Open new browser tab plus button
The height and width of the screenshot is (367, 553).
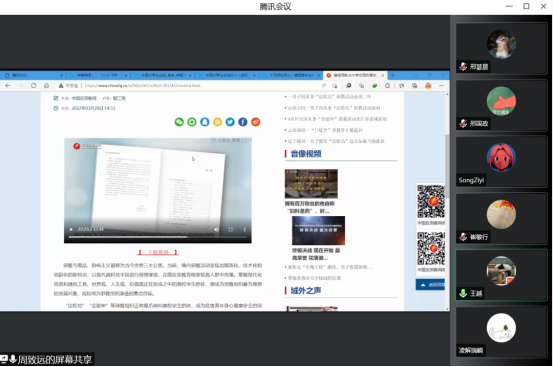pos(392,75)
